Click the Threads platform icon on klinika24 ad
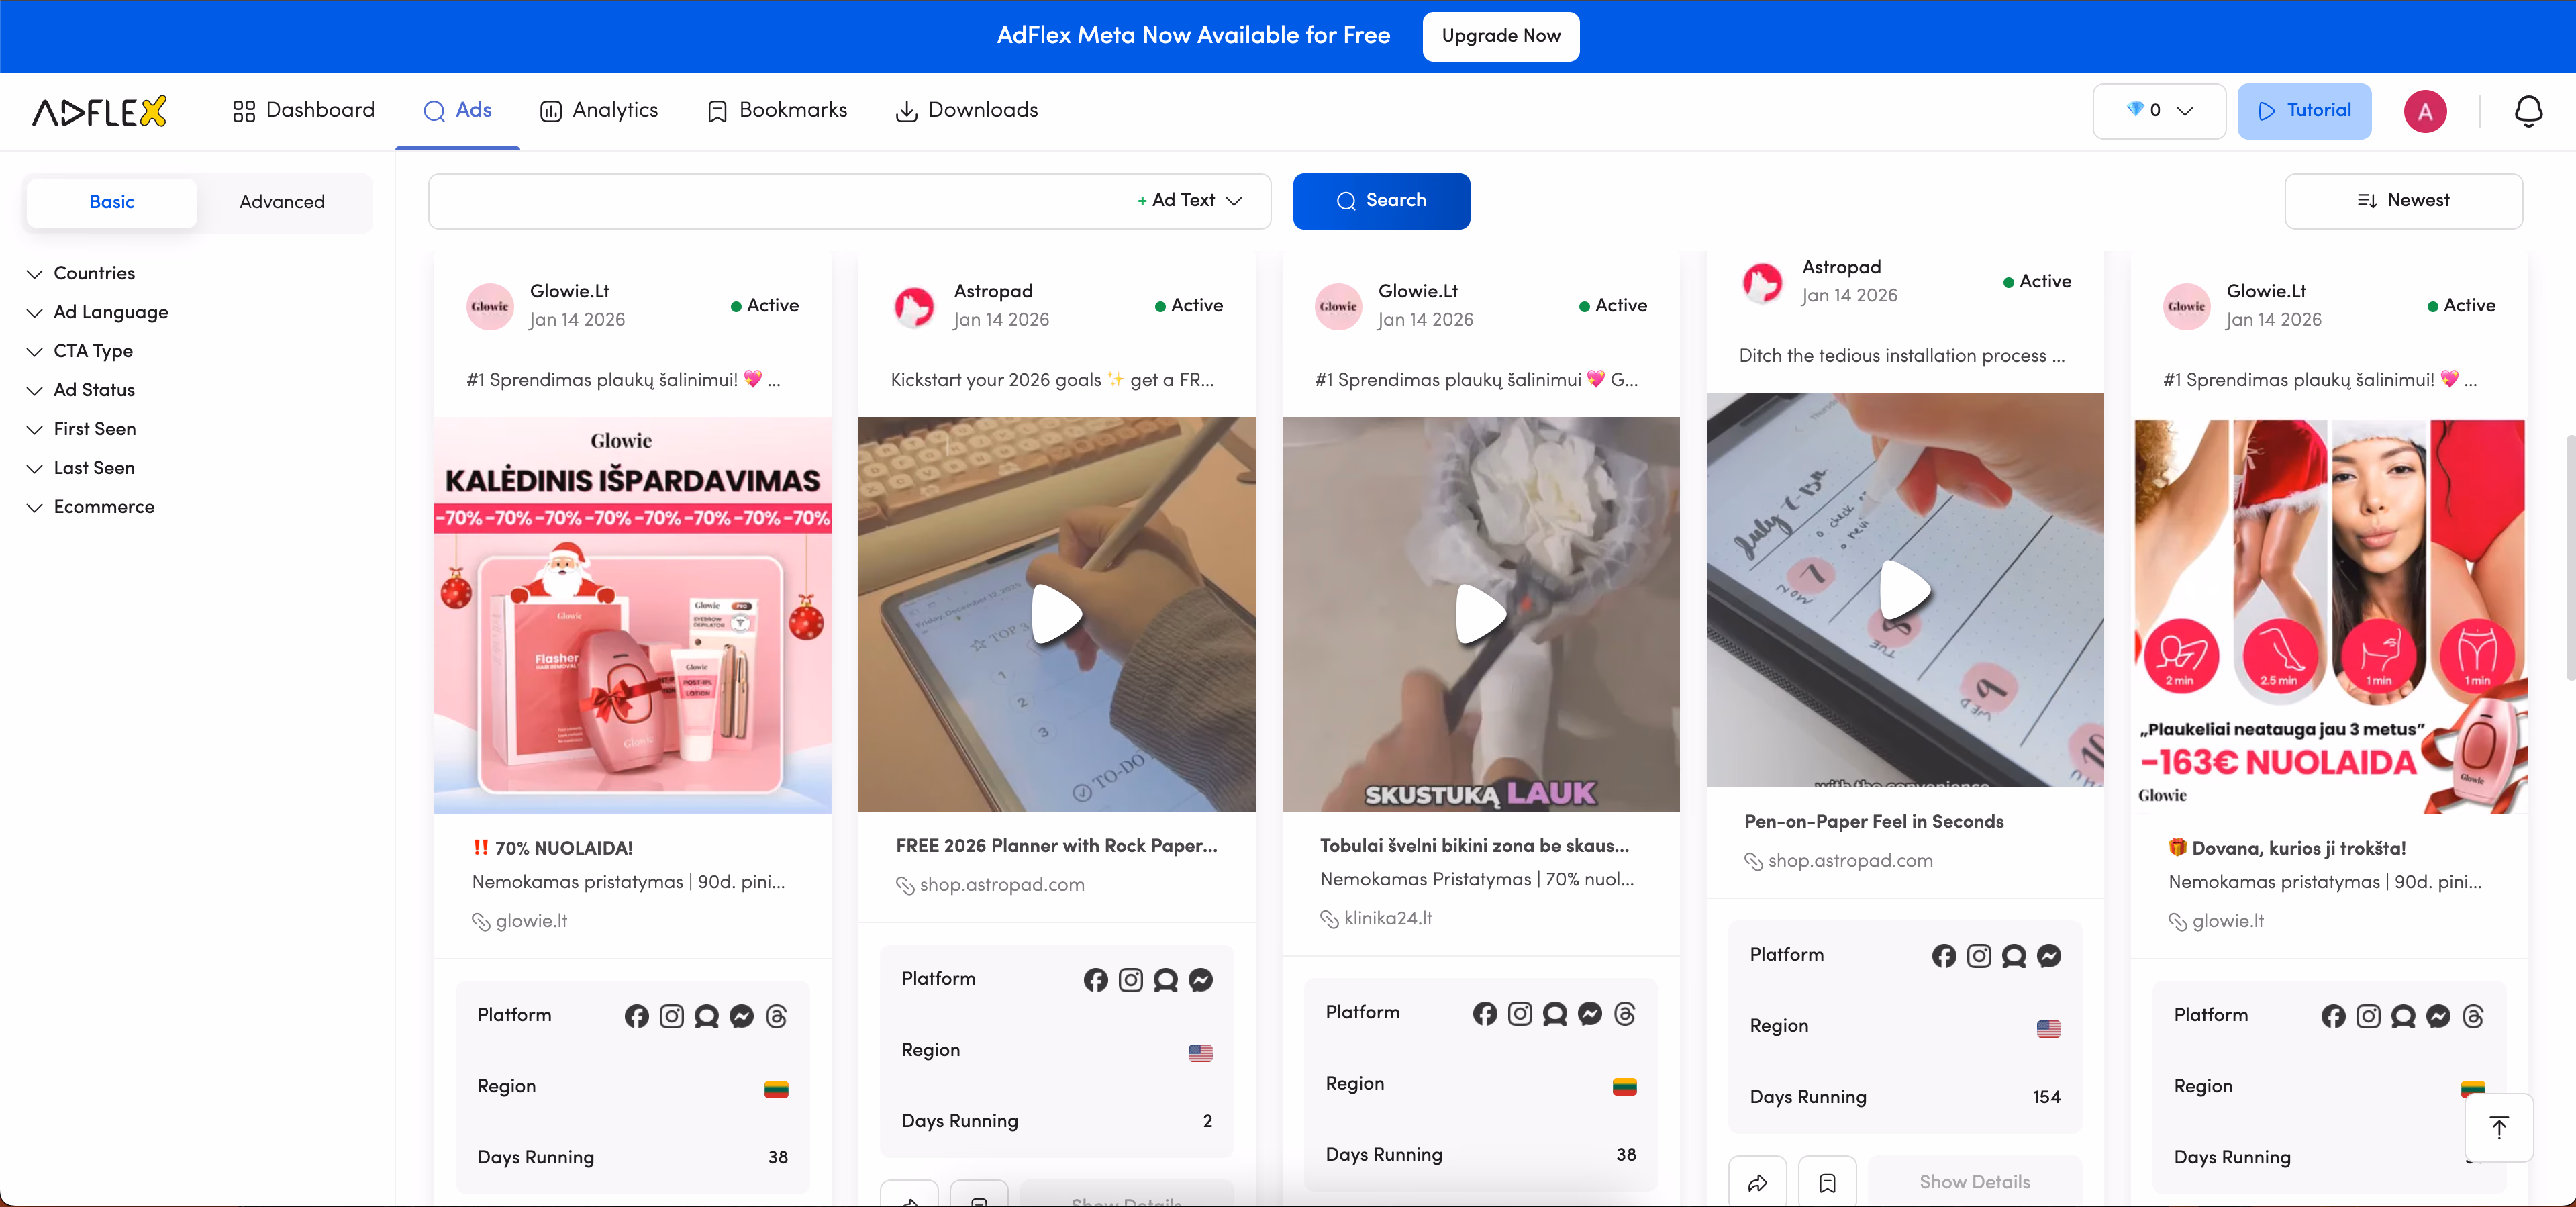Image resolution: width=2576 pixels, height=1207 pixels. click(1624, 1014)
